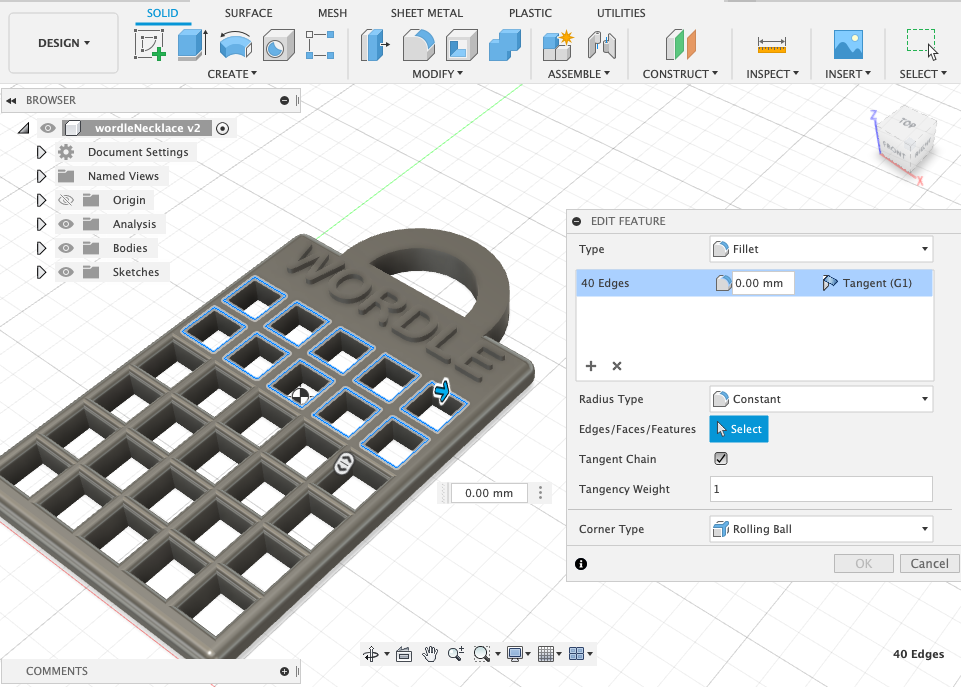The image size is (961, 687).
Task: Switch to the SHEET METAL tab
Action: [x=427, y=13]
